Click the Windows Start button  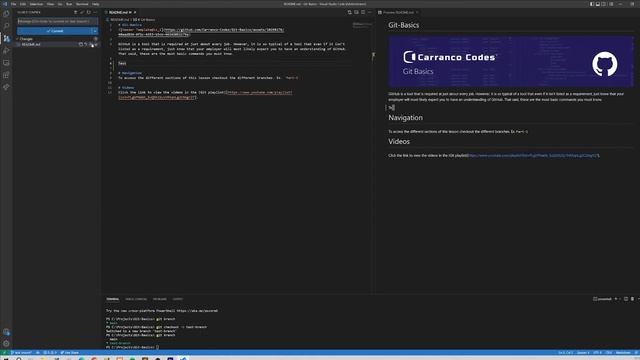[x=6, y=358]
